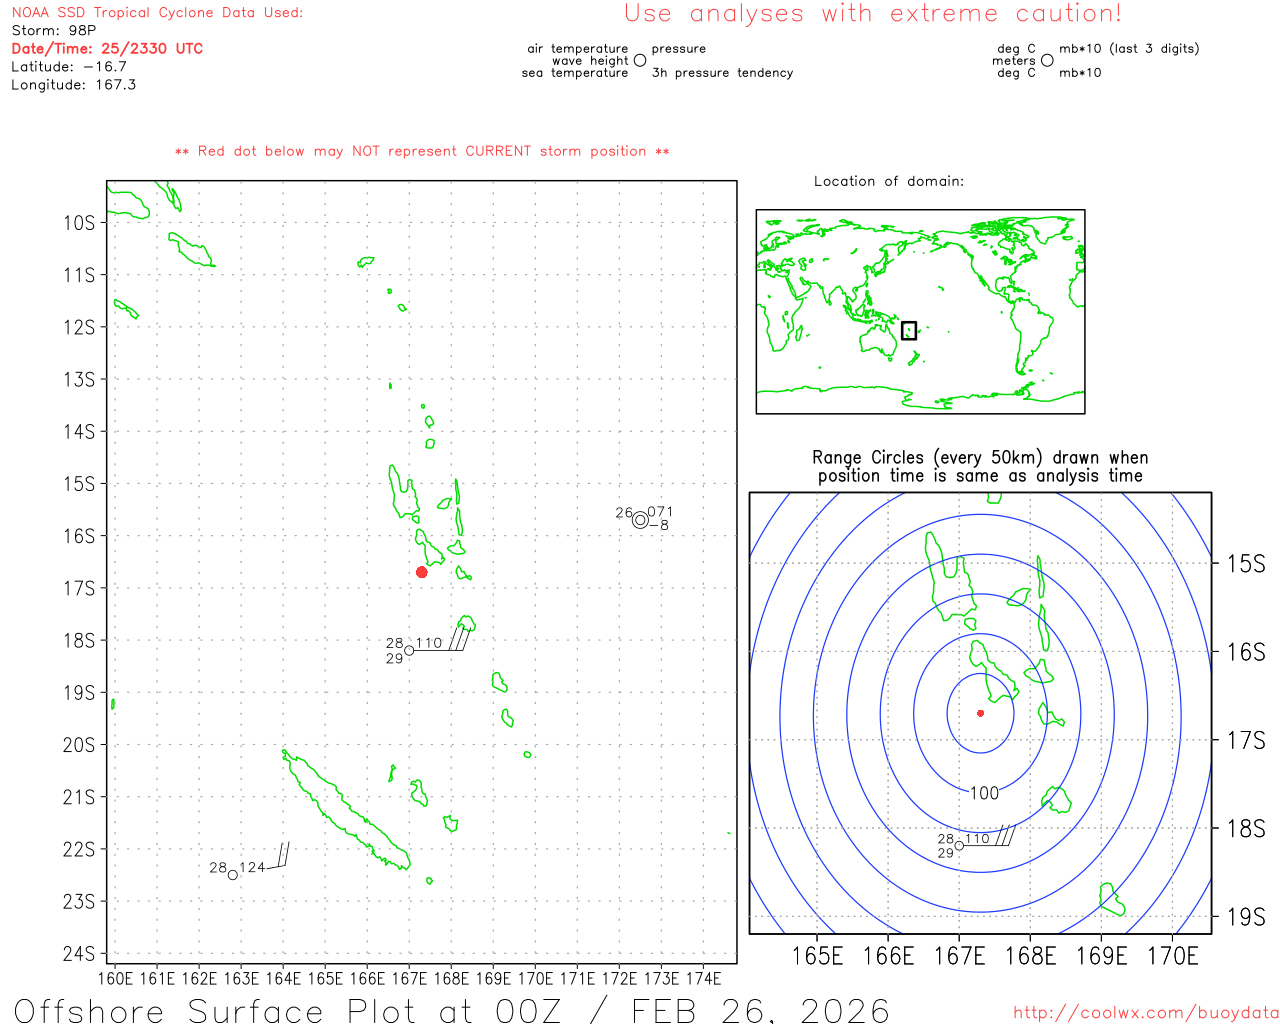Click the '071' pressure value

pos(660,512)
